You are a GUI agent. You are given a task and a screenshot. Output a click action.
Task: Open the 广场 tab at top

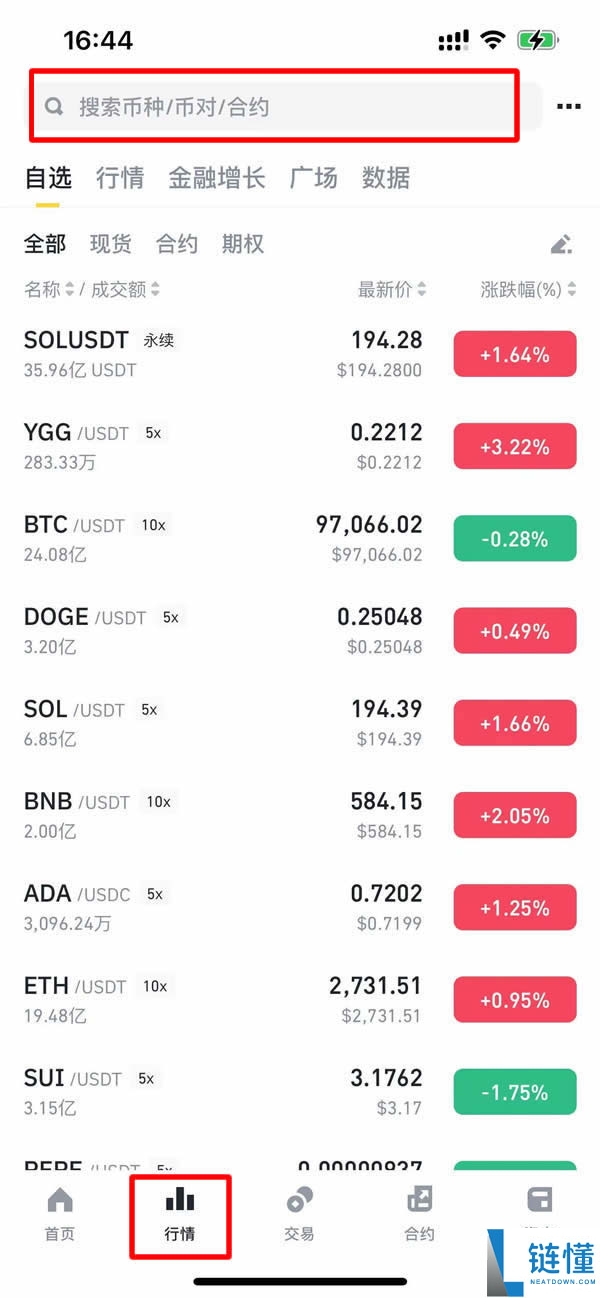313,178
